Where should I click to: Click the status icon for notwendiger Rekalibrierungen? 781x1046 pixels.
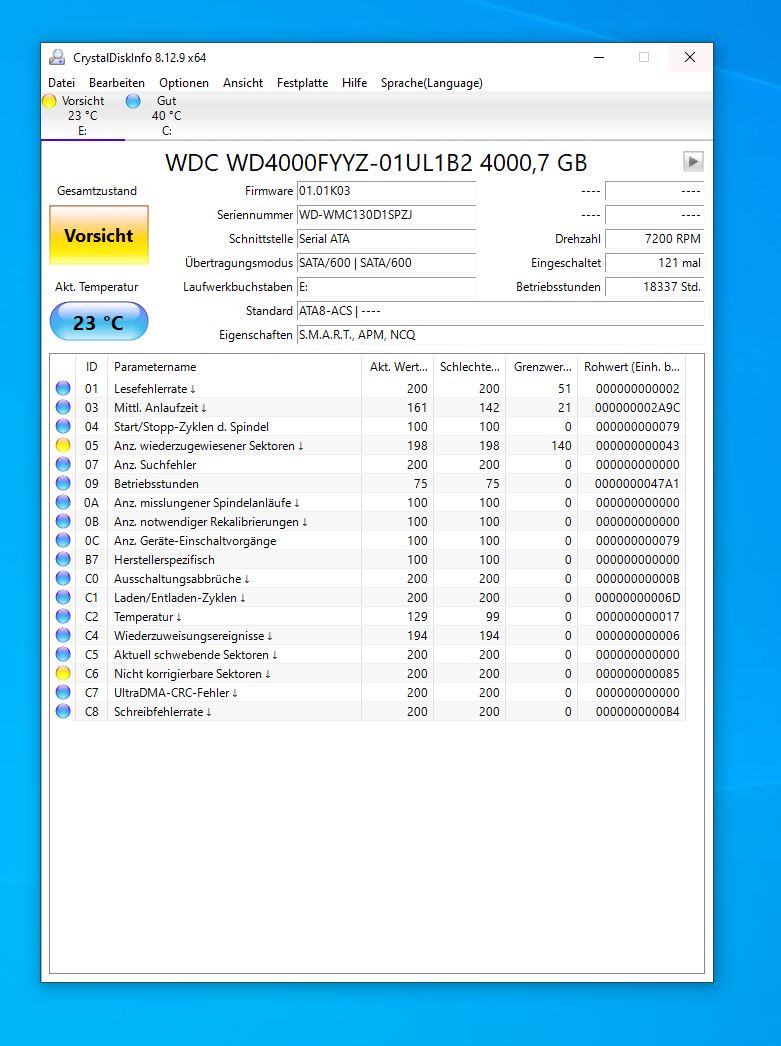[x=63, y=521]
